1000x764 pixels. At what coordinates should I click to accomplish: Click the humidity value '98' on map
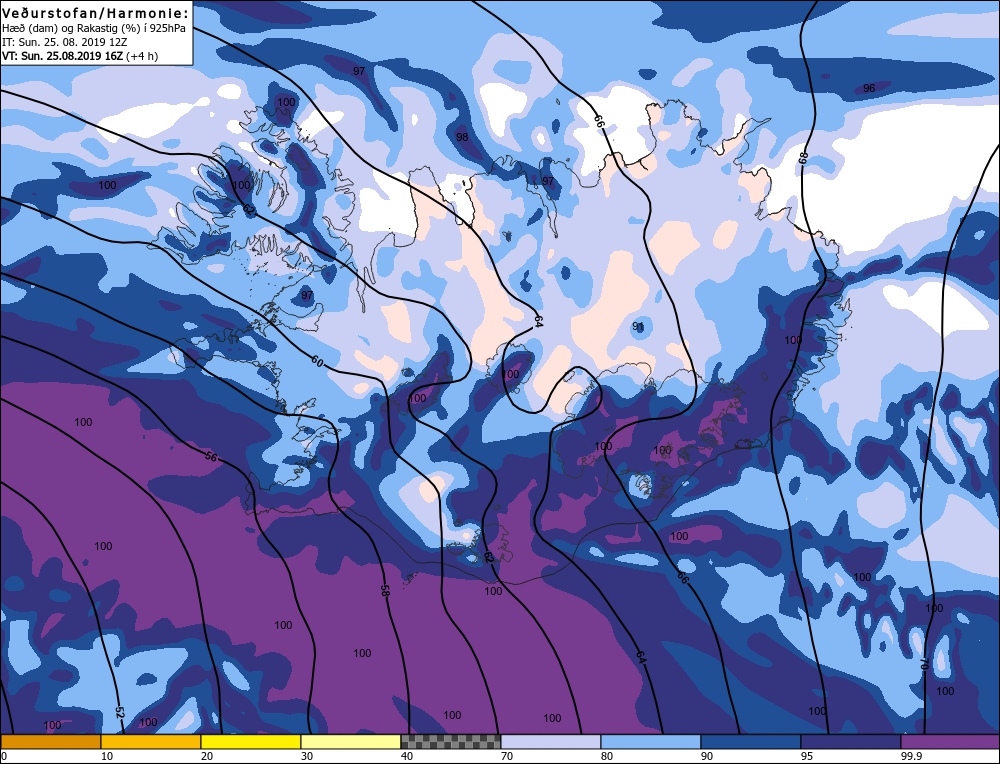pos(462,137)
